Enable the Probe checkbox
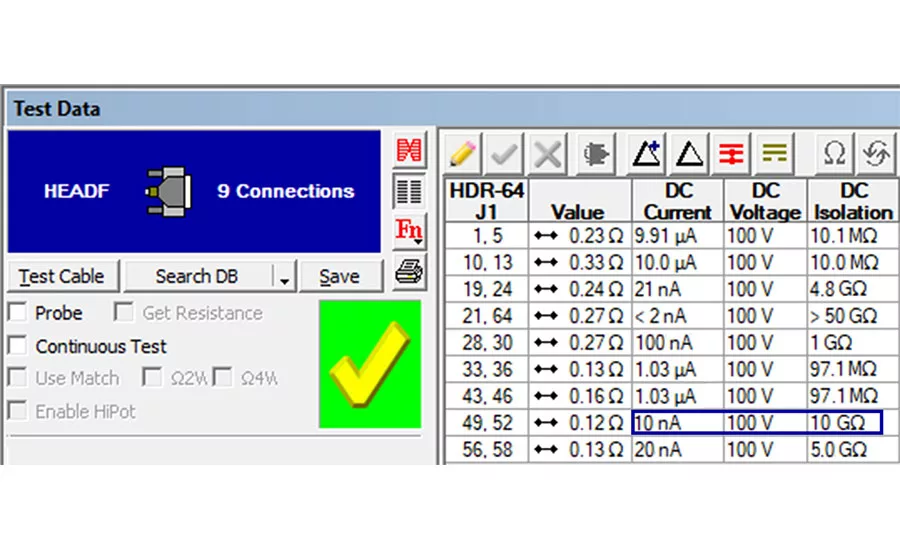 coord(18,313)
